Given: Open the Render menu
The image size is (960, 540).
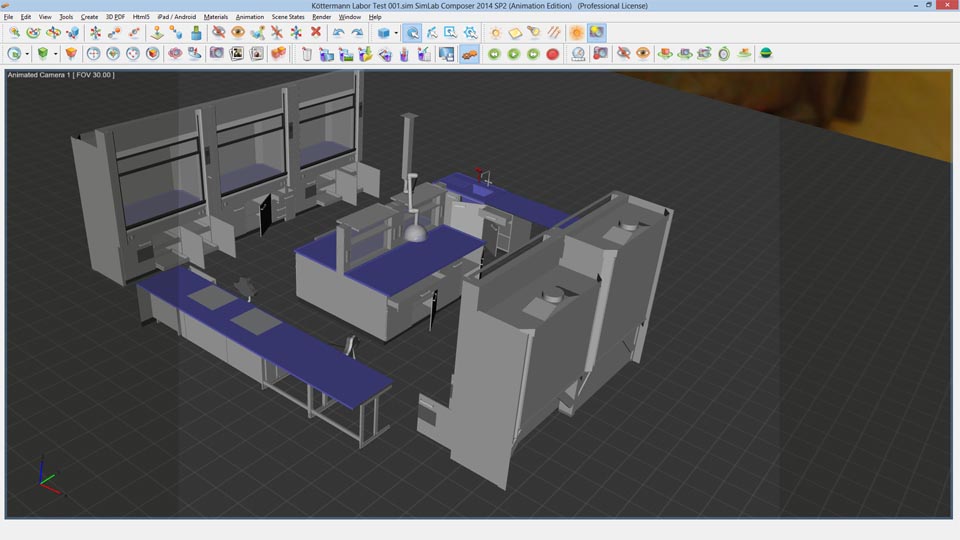Looking at the screenshot, I should 321,17.
